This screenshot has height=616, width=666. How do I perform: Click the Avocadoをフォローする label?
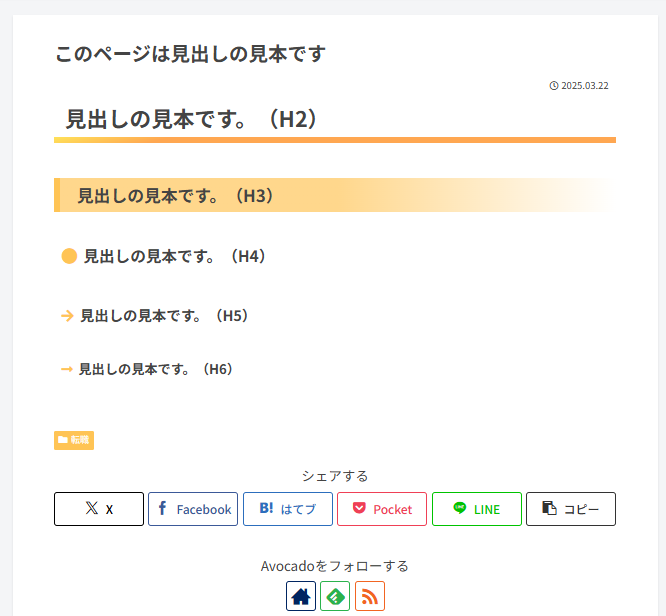[335, 566]
